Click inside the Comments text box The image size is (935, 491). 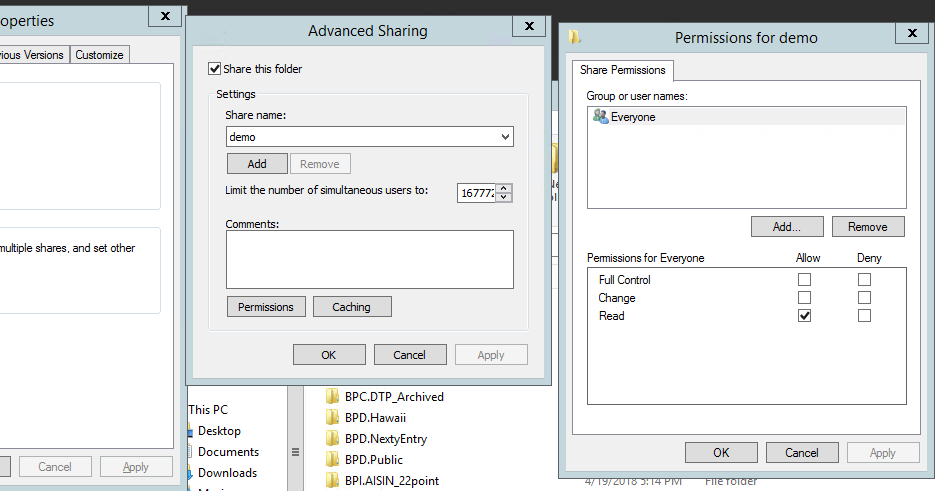pos(369,259)
